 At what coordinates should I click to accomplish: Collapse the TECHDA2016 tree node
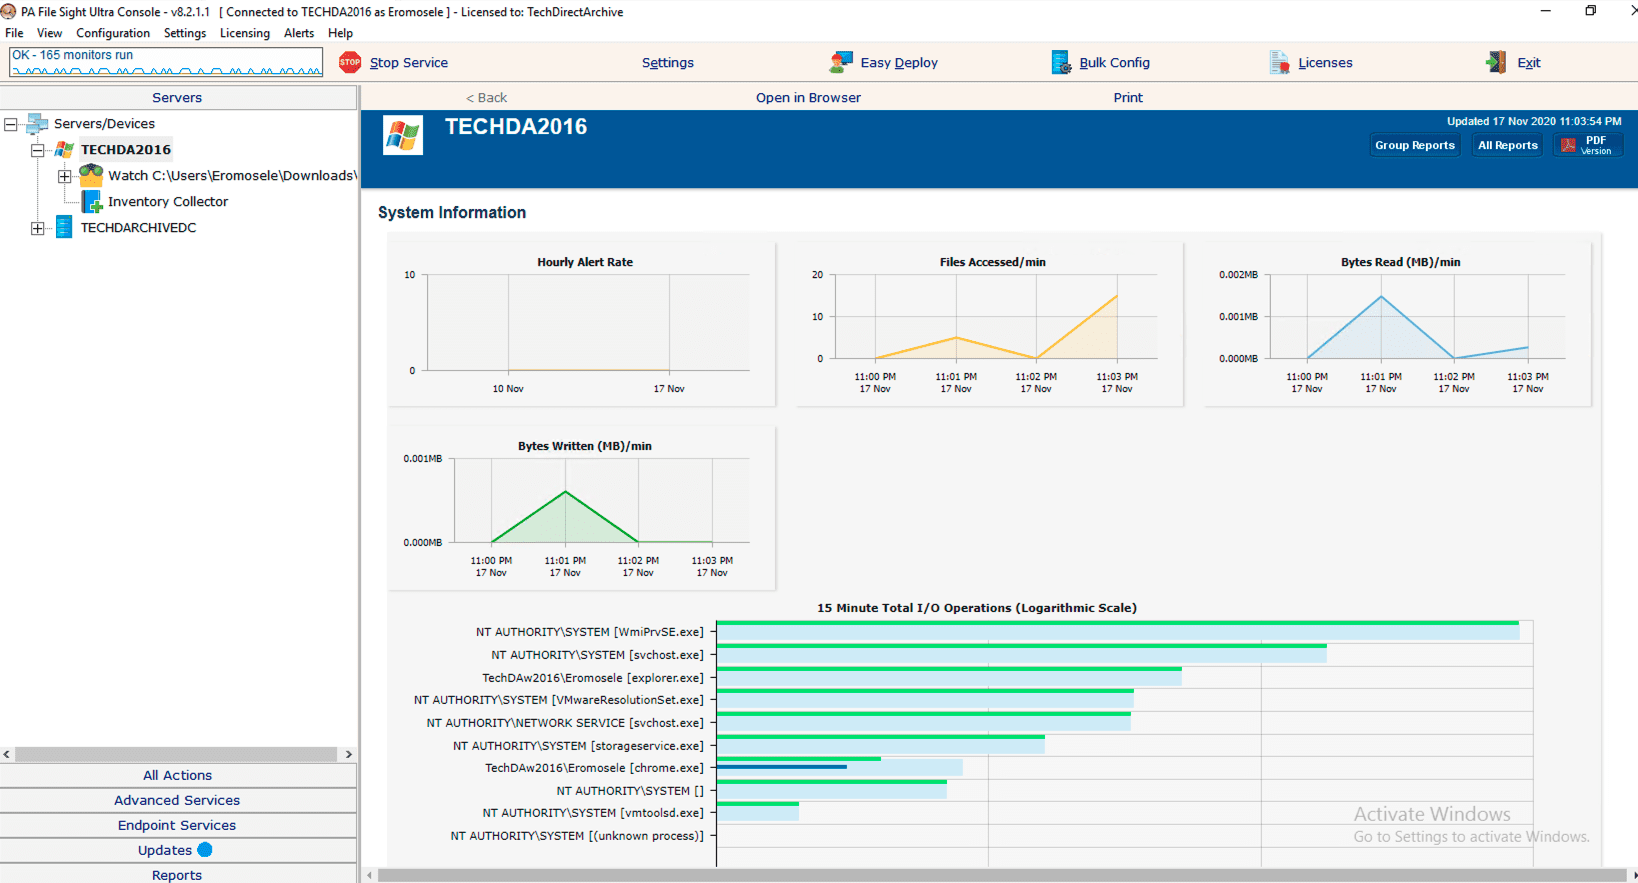pos(38,150)
